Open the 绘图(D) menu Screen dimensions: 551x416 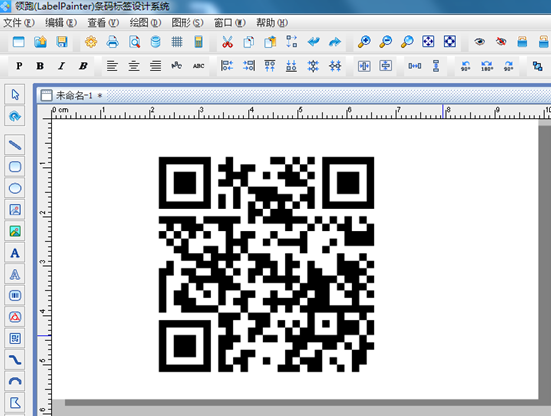pyautogui.click(x=145, y=23)
